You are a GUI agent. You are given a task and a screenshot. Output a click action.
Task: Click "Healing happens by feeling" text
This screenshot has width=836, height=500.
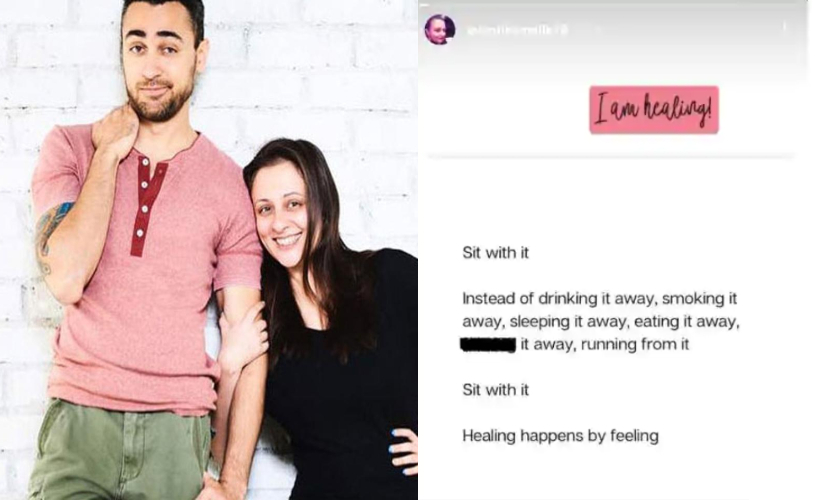click(x=560, y=436)
